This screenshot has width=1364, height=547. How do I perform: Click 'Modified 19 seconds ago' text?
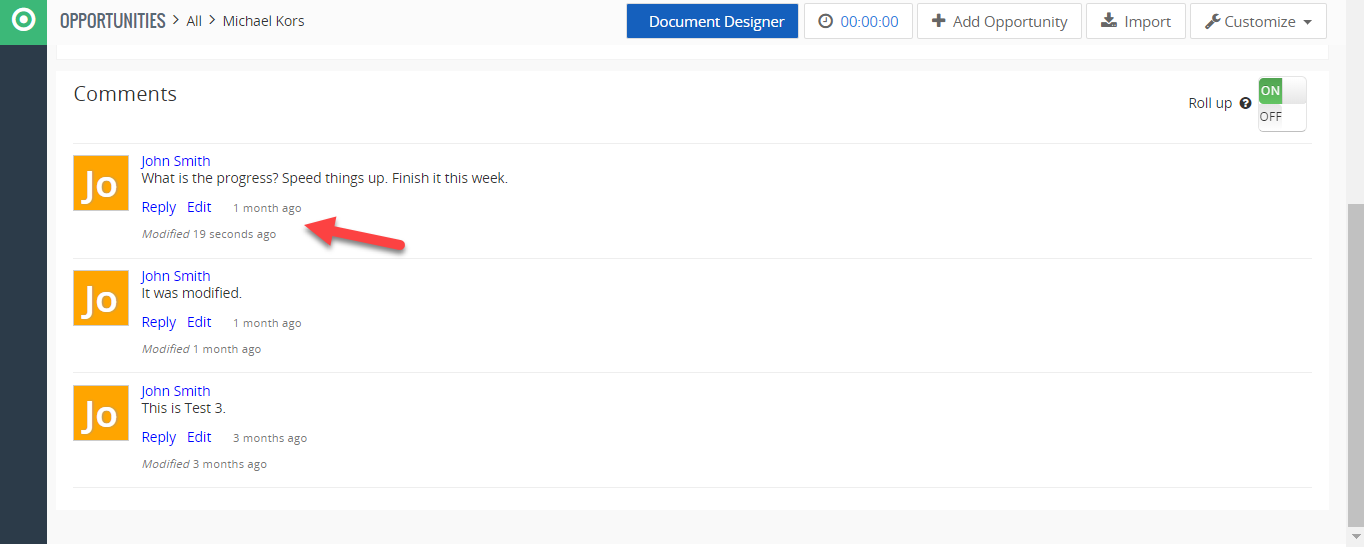point(209,234)
